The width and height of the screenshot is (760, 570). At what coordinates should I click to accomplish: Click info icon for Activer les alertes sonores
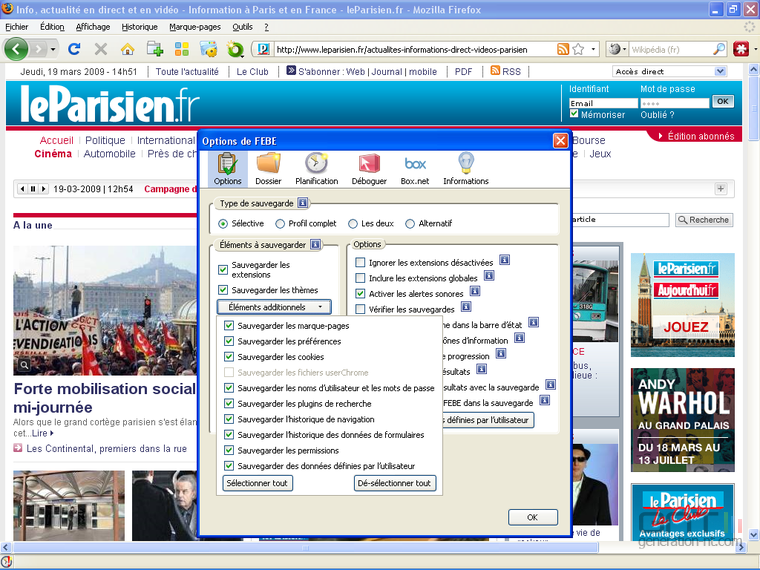tap(475, 291)
